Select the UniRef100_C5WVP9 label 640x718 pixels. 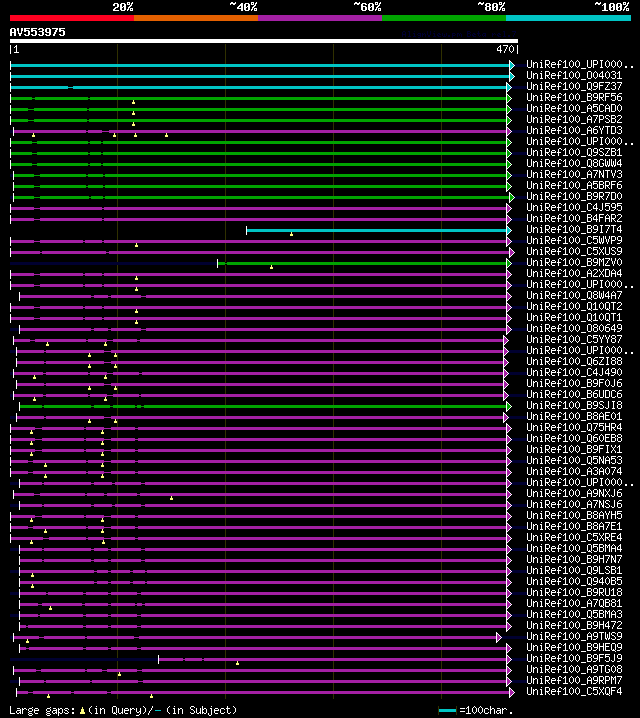pos(574,240)
